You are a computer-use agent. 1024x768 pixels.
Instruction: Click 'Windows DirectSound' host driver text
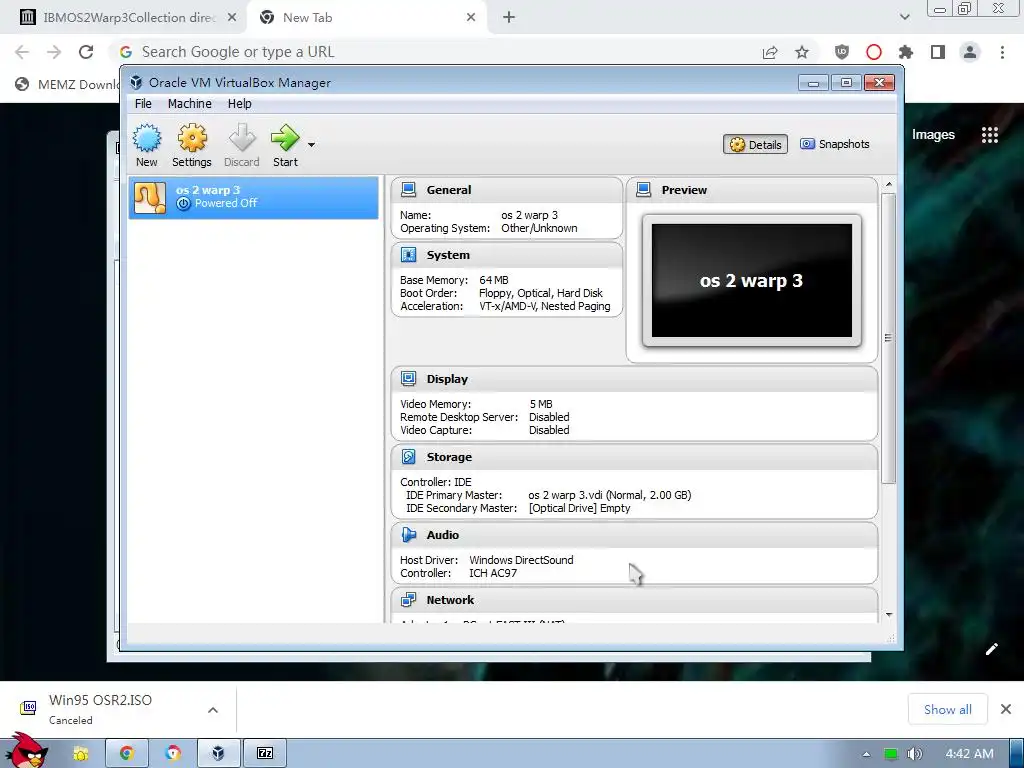[521, 560]
